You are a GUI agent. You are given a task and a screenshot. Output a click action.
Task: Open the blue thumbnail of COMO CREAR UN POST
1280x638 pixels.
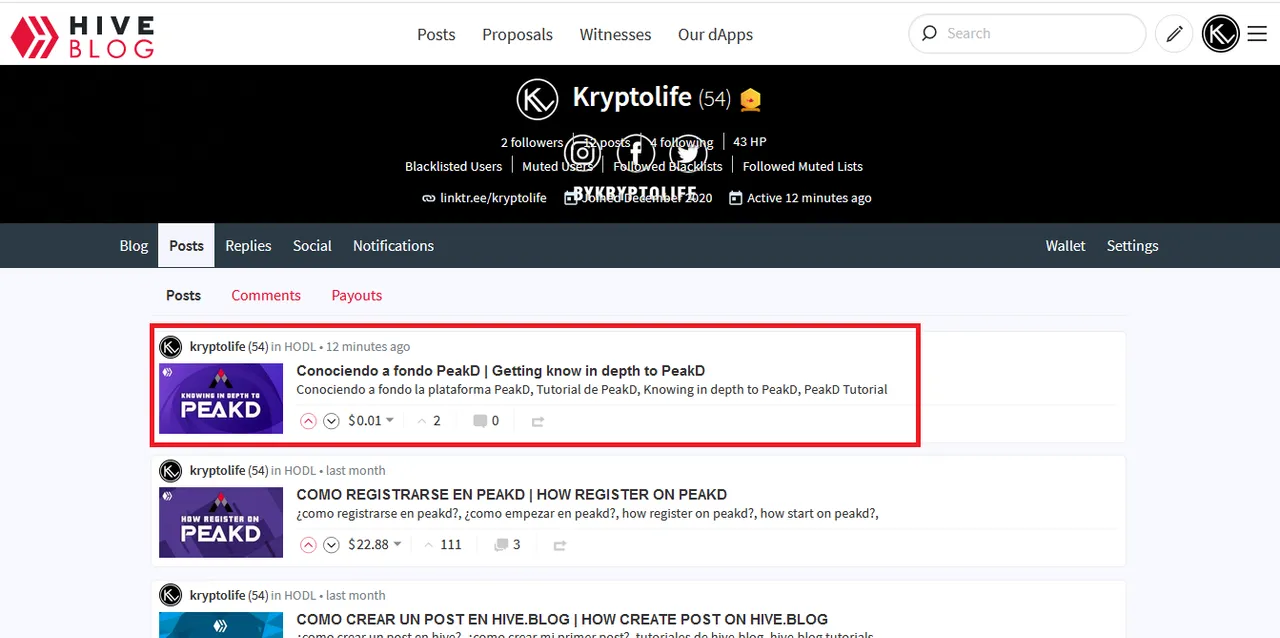pos(221,624)
